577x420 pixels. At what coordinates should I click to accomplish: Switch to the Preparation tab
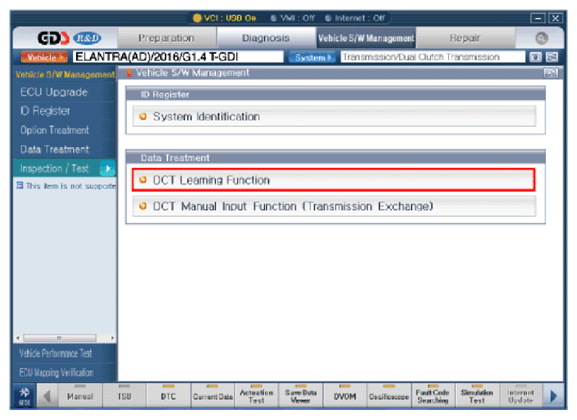[x=166, y=38]
